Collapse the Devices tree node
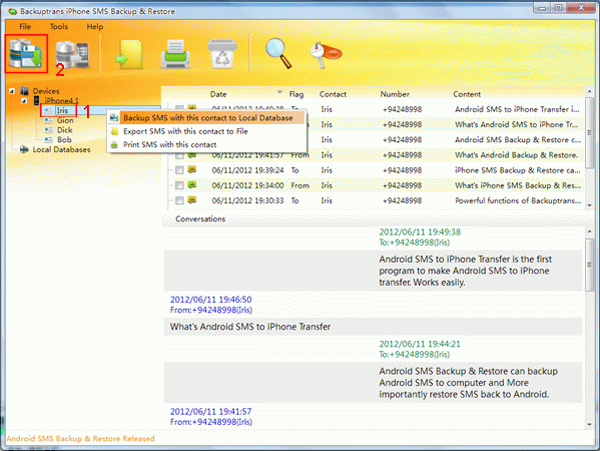The width and height of the screenshot is (600, 451). [12, 91]
